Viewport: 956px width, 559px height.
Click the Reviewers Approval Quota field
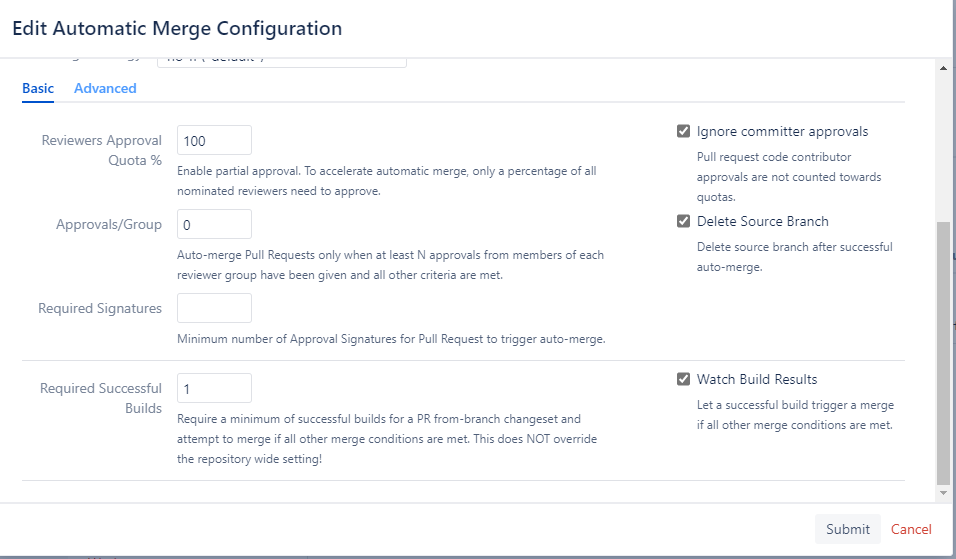pos(214,140)
